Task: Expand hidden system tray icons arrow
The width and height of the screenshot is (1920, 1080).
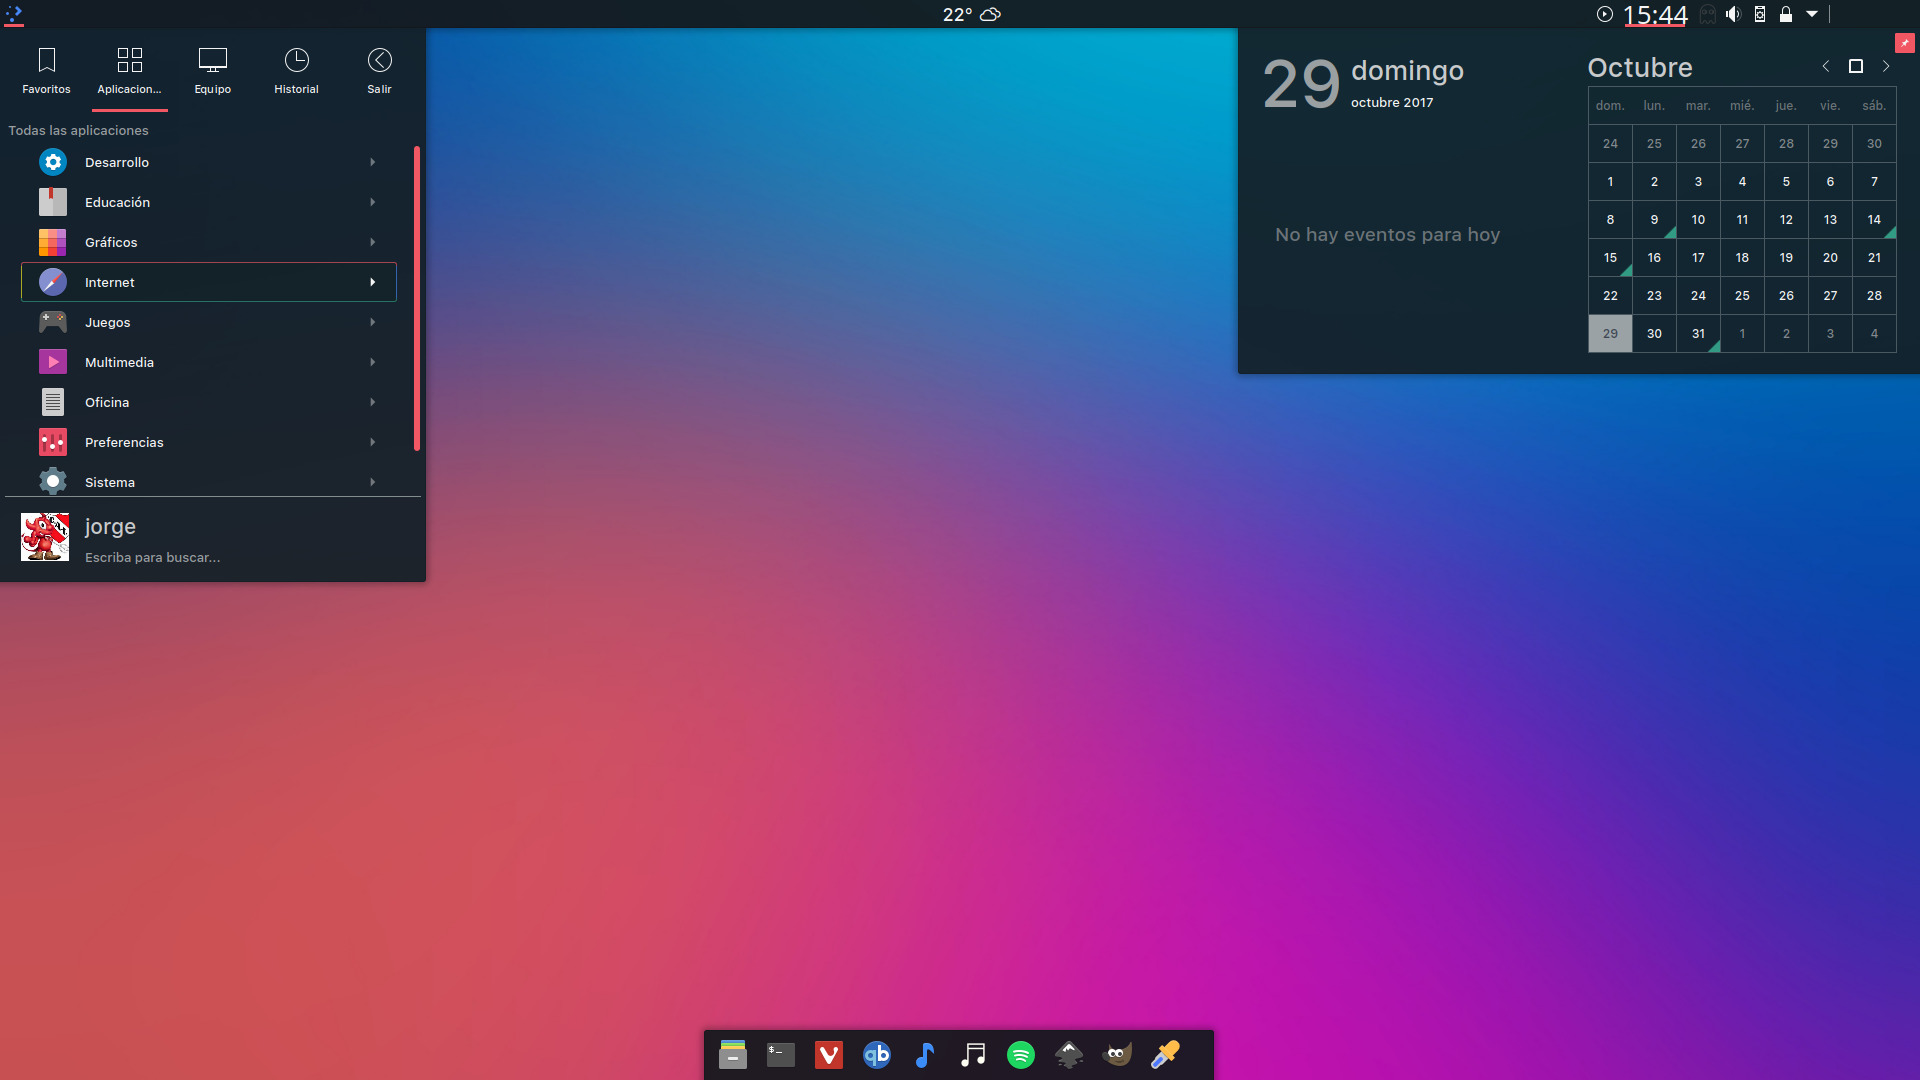Action: pos(1812,14)
